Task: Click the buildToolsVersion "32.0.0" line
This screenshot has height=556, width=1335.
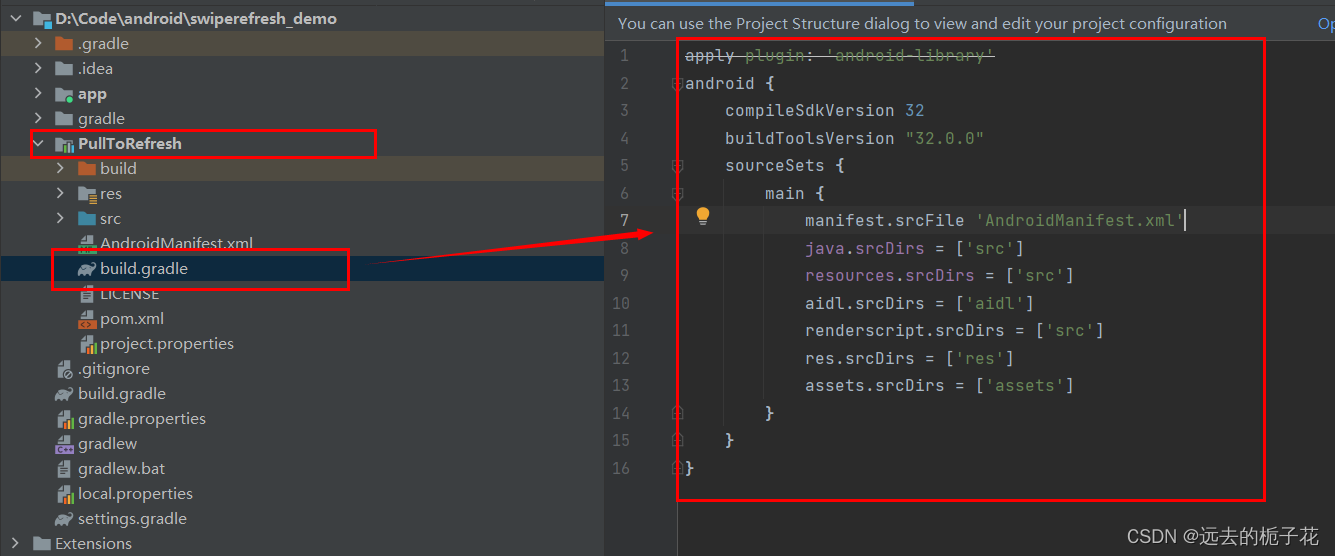Action: click(x=855, y=138)
